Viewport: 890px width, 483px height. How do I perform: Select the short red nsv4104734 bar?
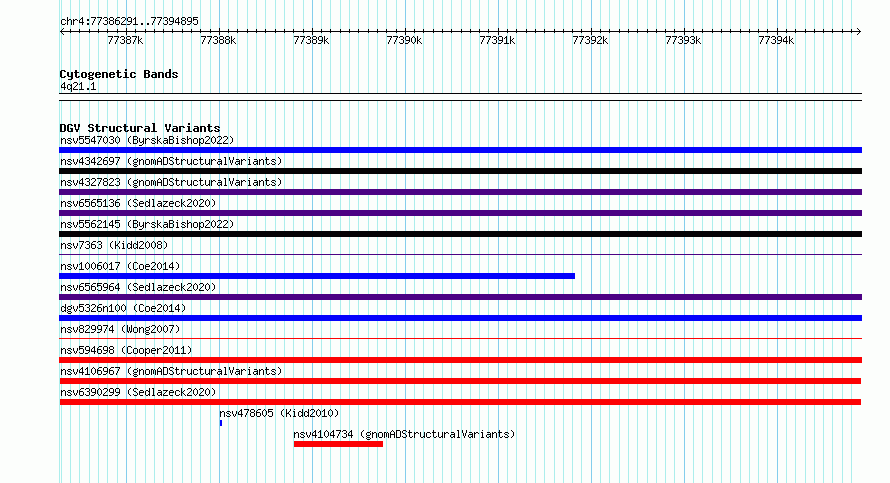point(338,444)
